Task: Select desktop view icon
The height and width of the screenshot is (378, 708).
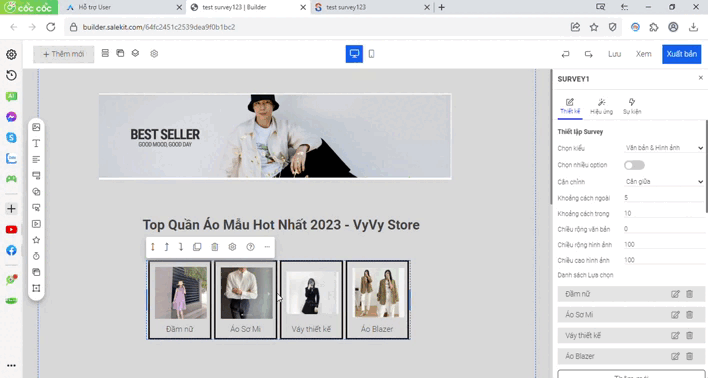Action: [354, 54]
